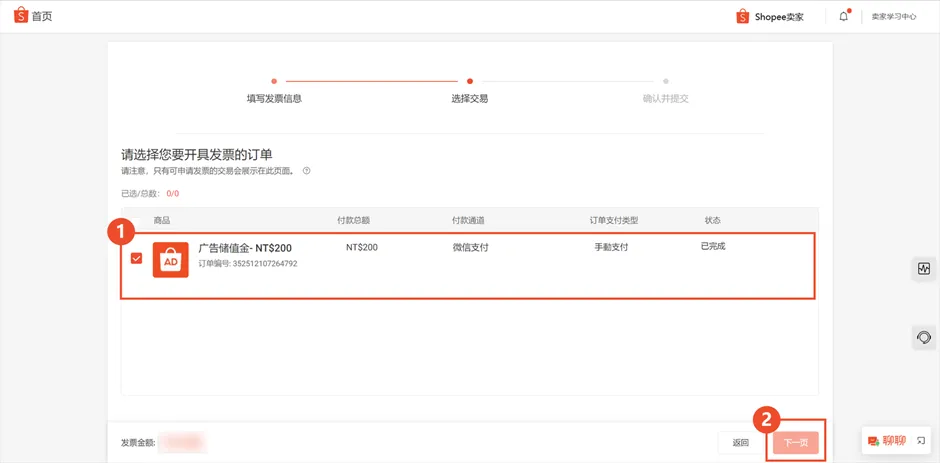Screen dimensions: 940x463
Task: Click the NT$200 payment total cell
Action: pyautogui.click(x=362, y=247)
